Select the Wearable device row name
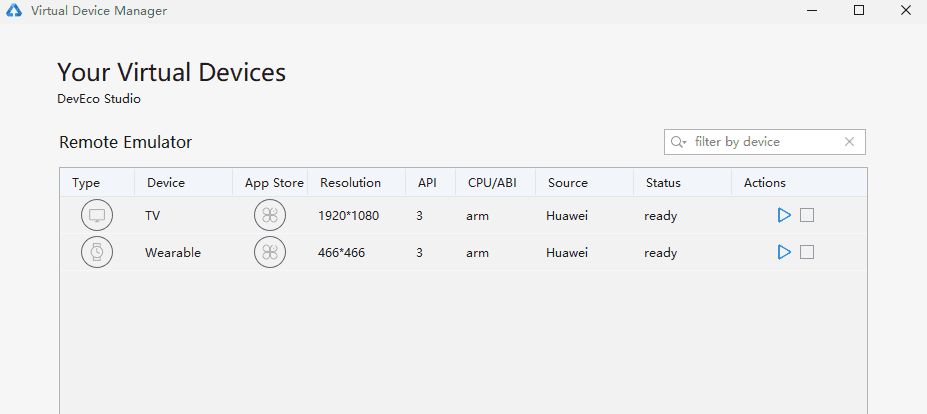 pos(173,253)
